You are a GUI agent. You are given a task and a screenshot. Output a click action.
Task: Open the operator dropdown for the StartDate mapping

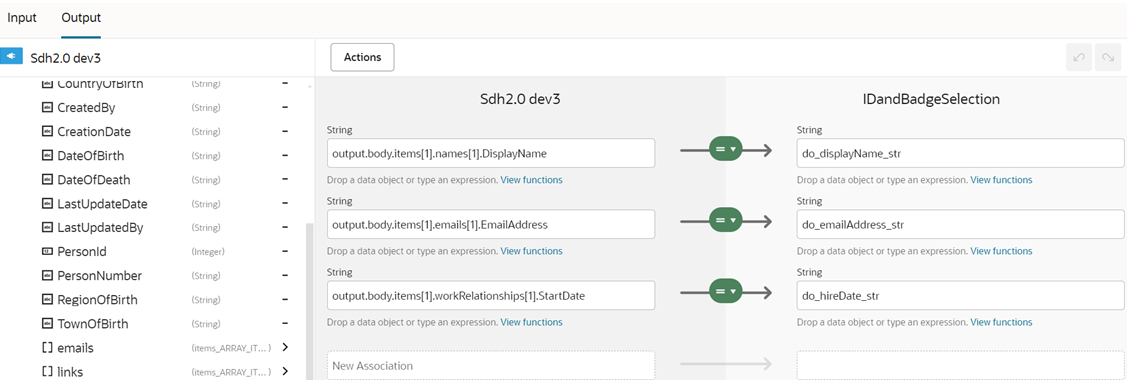[x=725, y=292]
